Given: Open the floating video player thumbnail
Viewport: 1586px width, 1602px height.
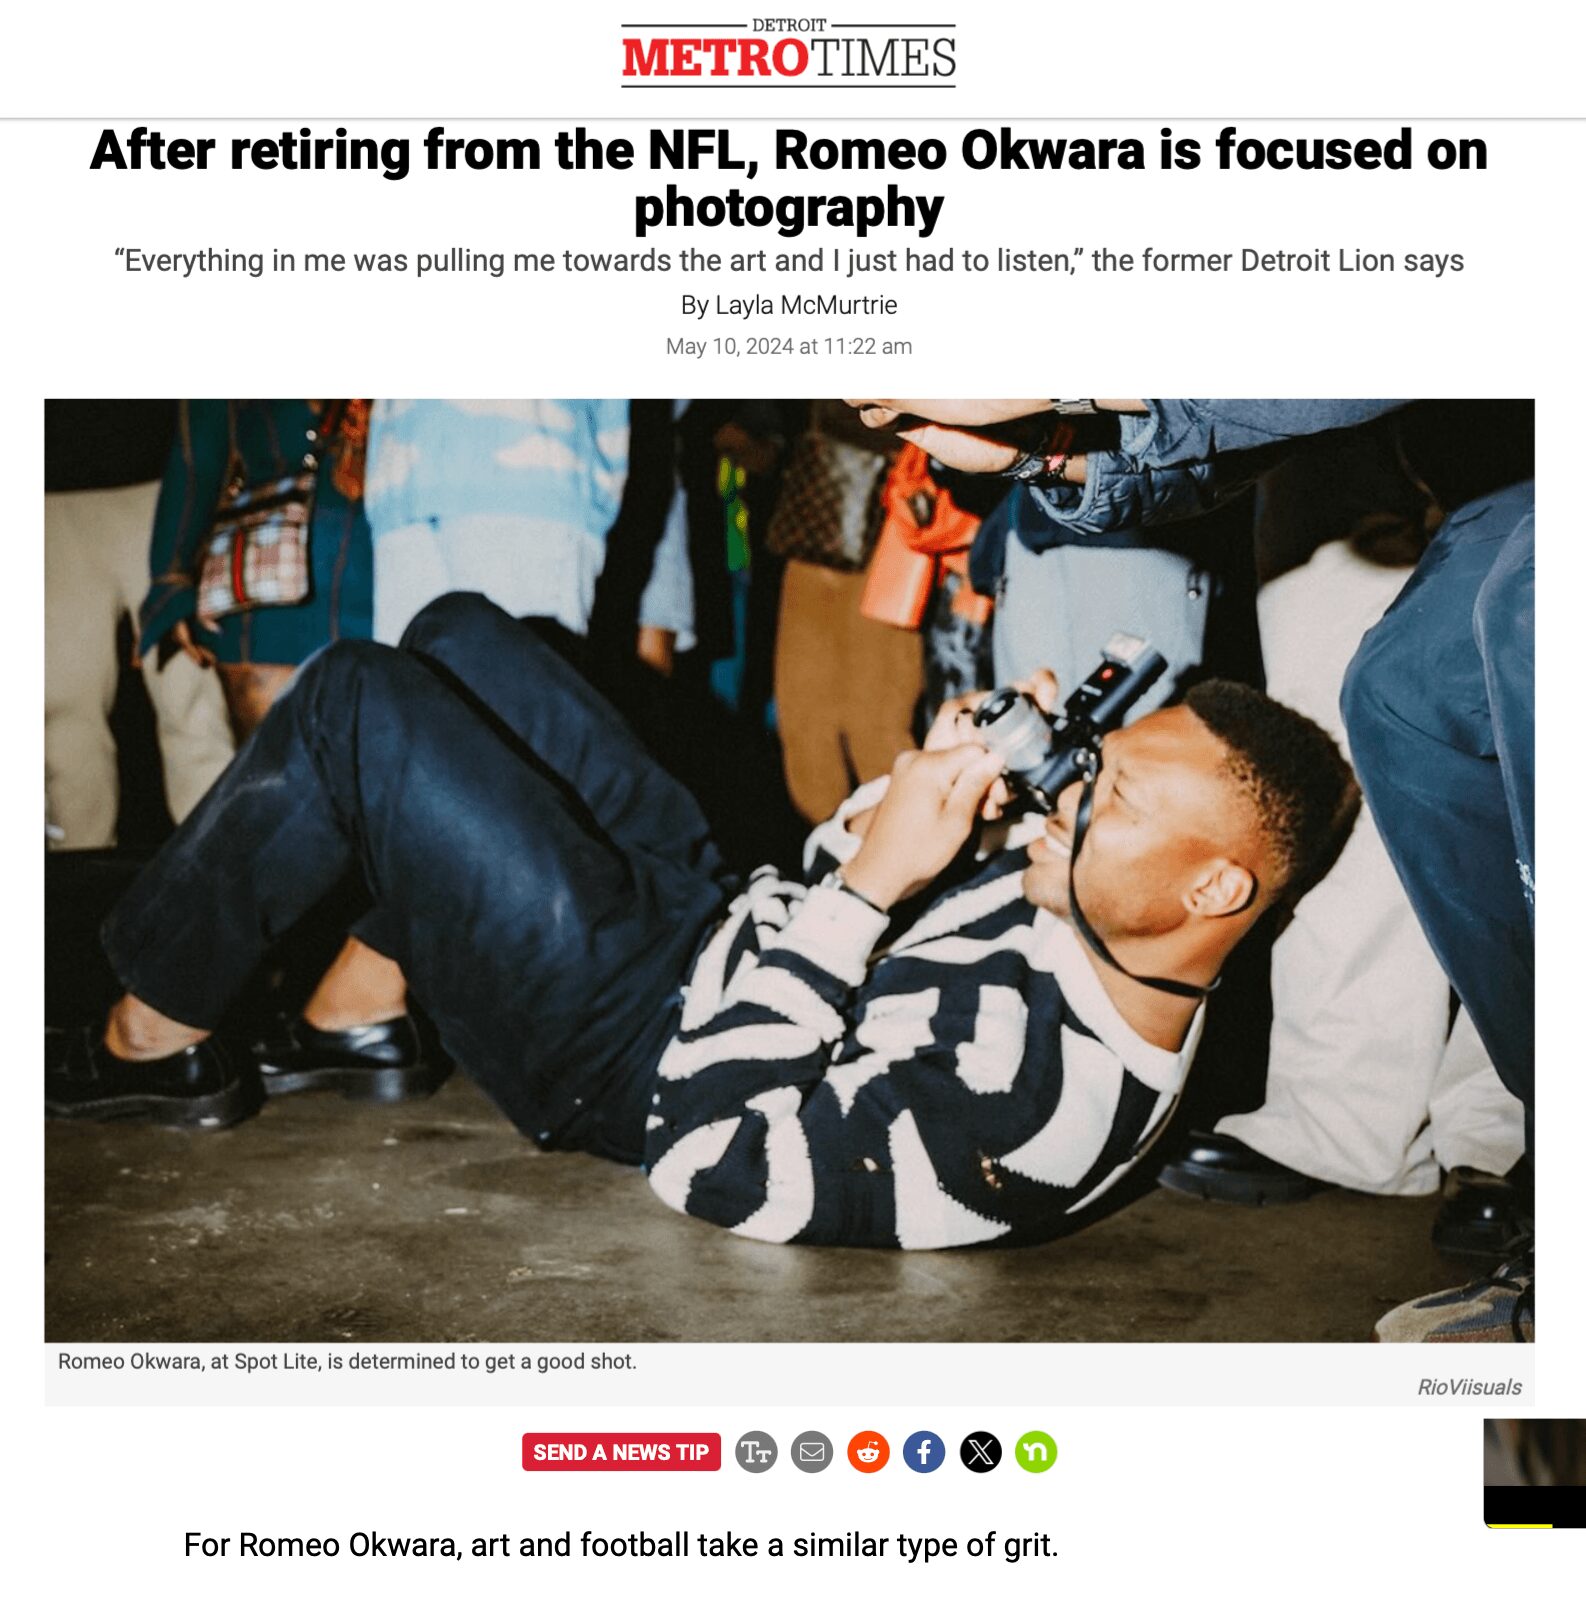Looking at the screenshot, I should point(1535,1472).
